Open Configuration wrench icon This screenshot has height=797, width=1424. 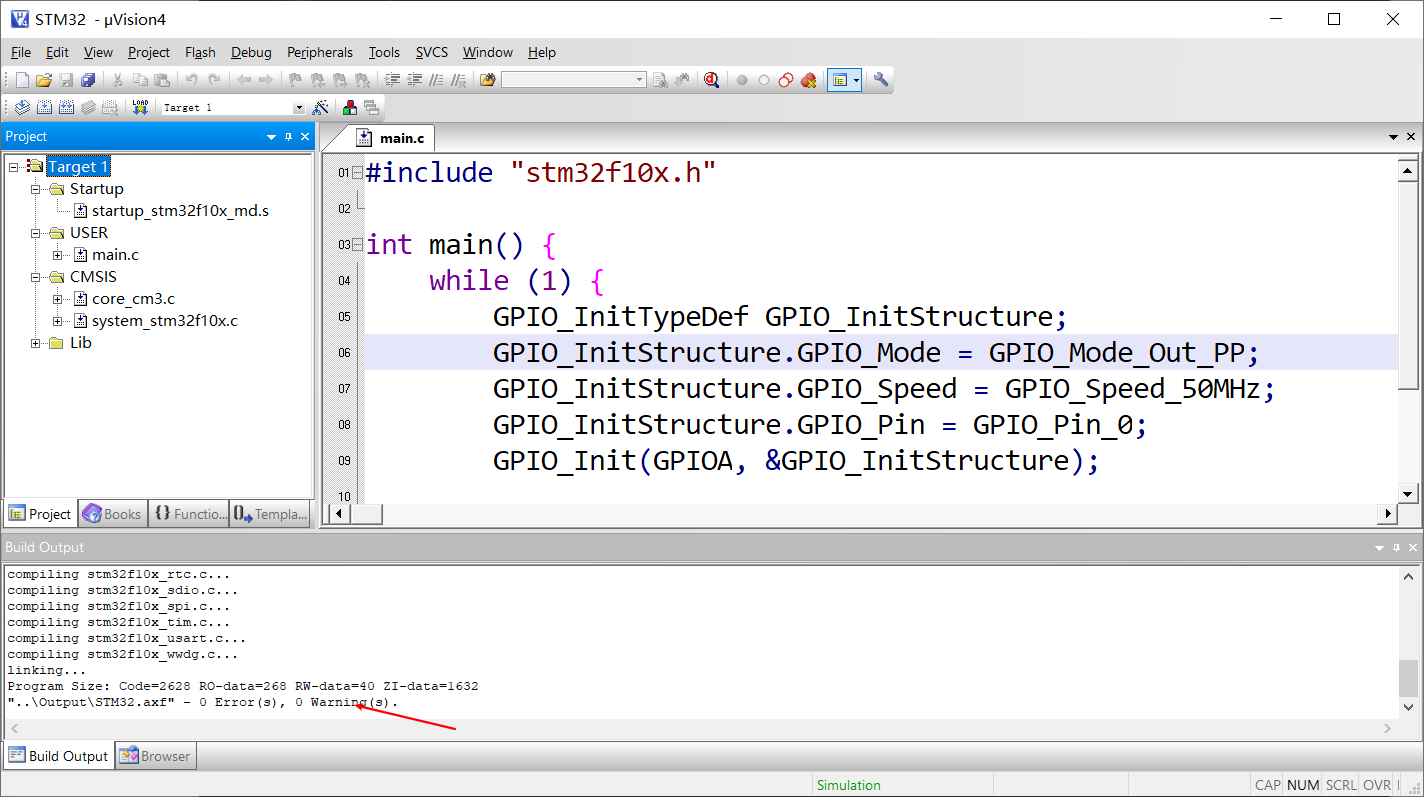(880, 80)
